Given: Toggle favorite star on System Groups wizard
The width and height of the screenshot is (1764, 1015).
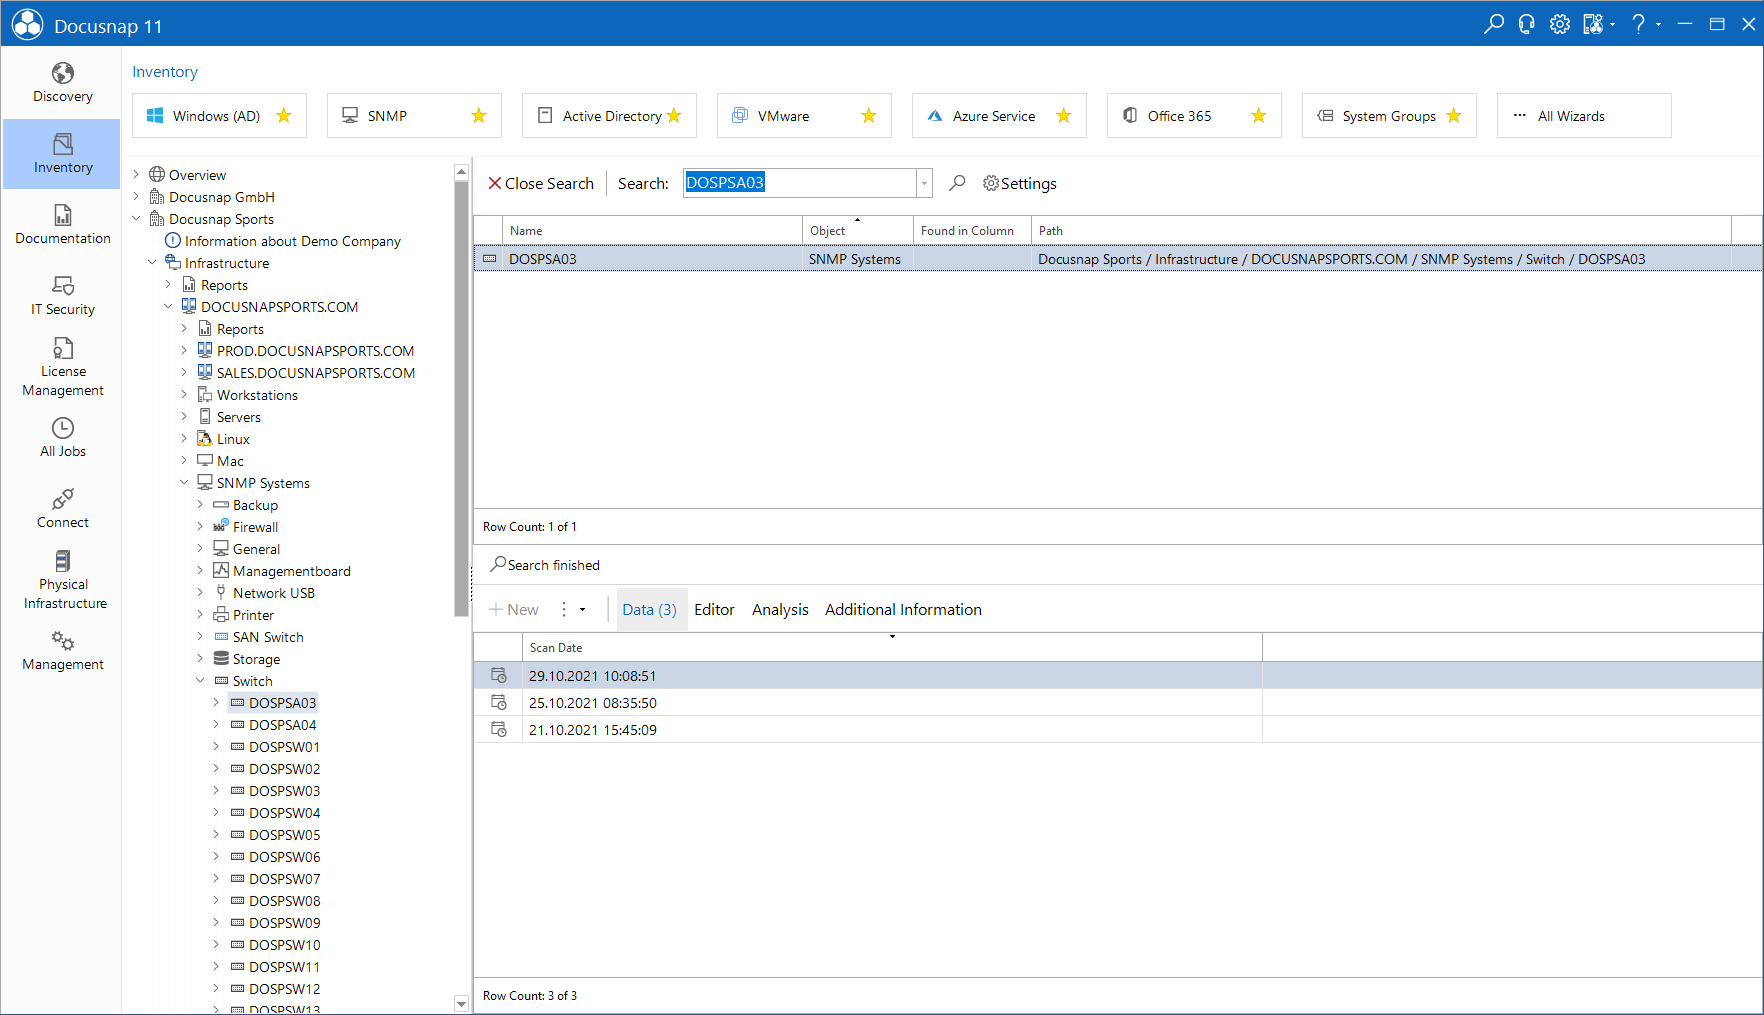Looking at the screenshot, I should [x=1454, y=116].
